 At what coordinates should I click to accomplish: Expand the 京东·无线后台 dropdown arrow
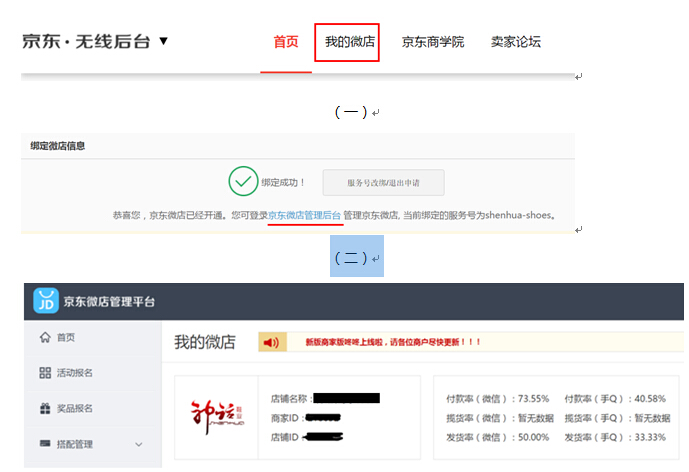163,41
